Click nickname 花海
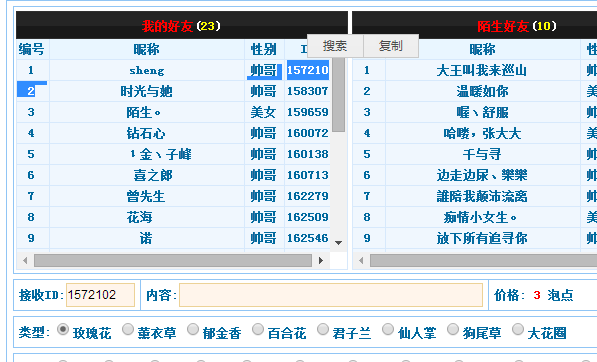The width and height of the screenshot is (597, 362). point(140,217)
